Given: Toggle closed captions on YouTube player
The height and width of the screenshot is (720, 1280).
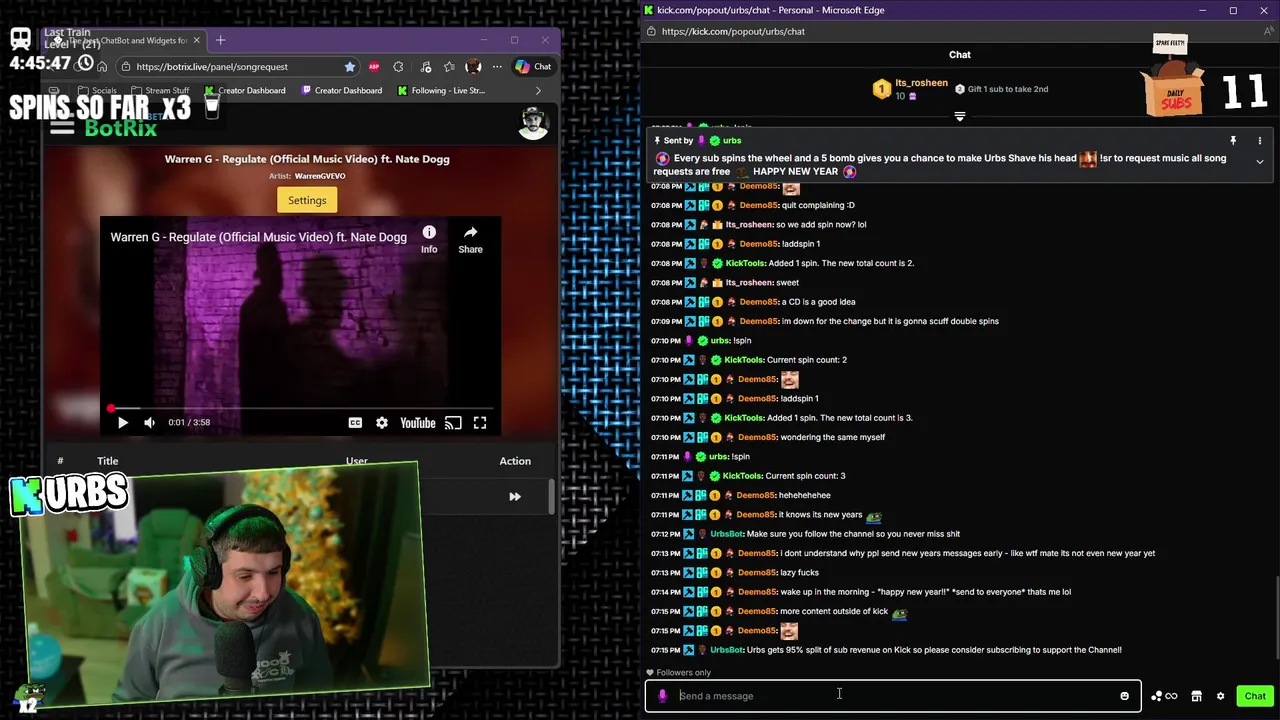Looking at the screenshot, I should click(355, 423).
